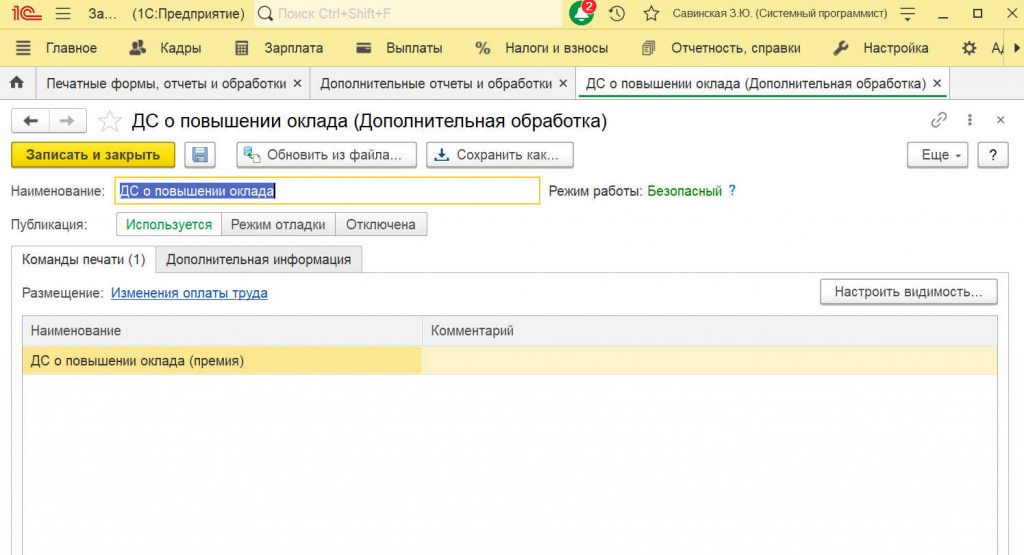Open the Зарплата section menu
Viewport: 1024px width, 555px height.
point(281,48)
